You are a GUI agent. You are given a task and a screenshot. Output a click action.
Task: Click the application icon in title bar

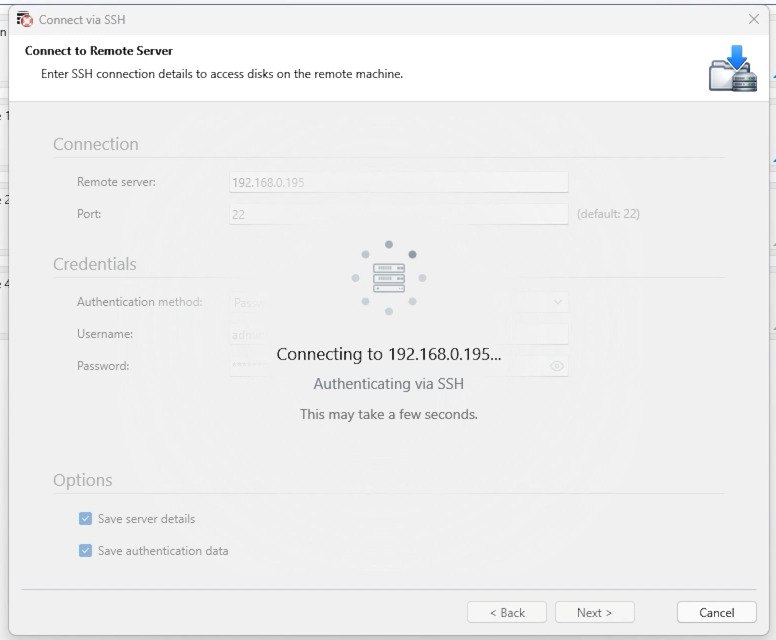pos(24,19)
